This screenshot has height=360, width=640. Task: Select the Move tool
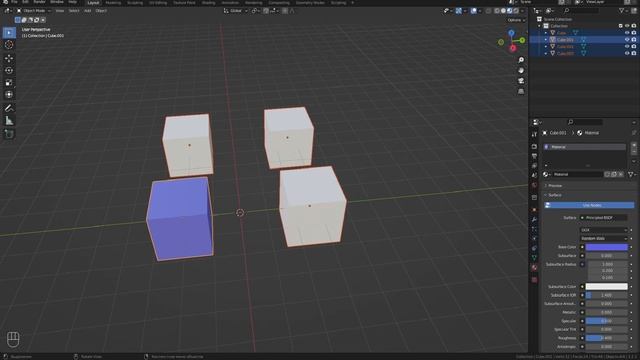[9, 58]
